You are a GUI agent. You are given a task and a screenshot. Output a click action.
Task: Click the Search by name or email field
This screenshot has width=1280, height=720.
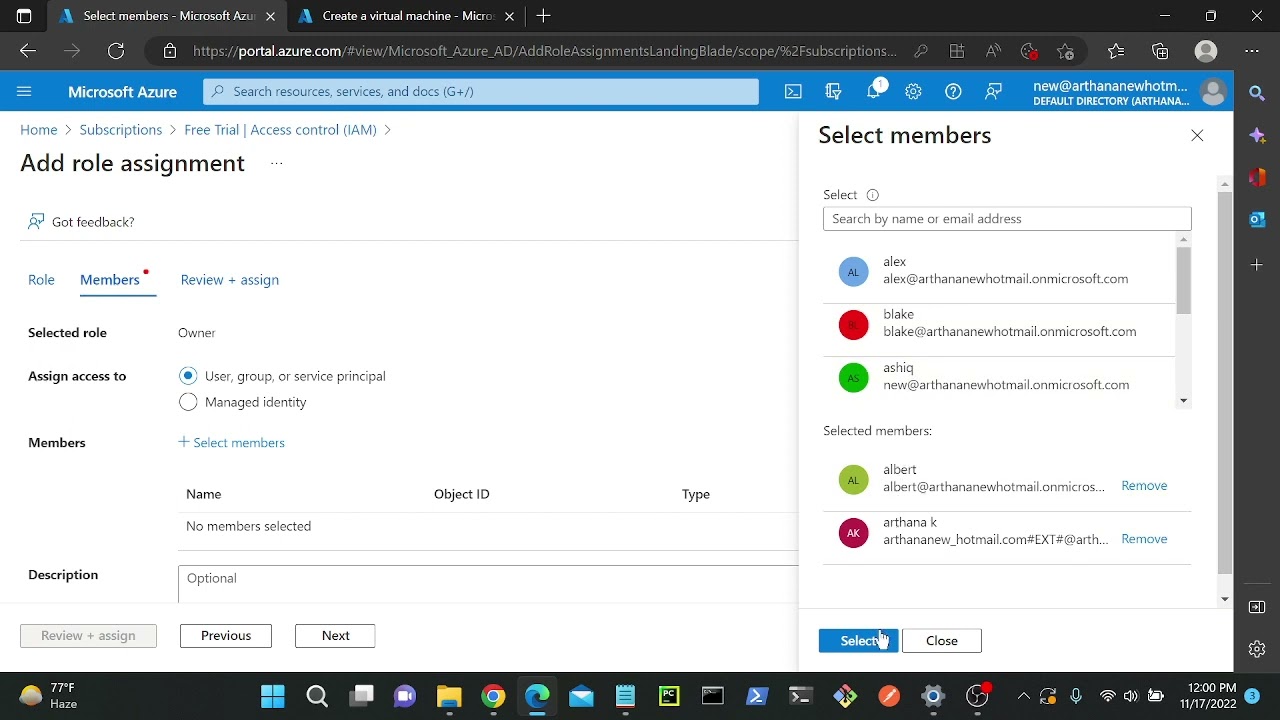tap(1007, 219)
